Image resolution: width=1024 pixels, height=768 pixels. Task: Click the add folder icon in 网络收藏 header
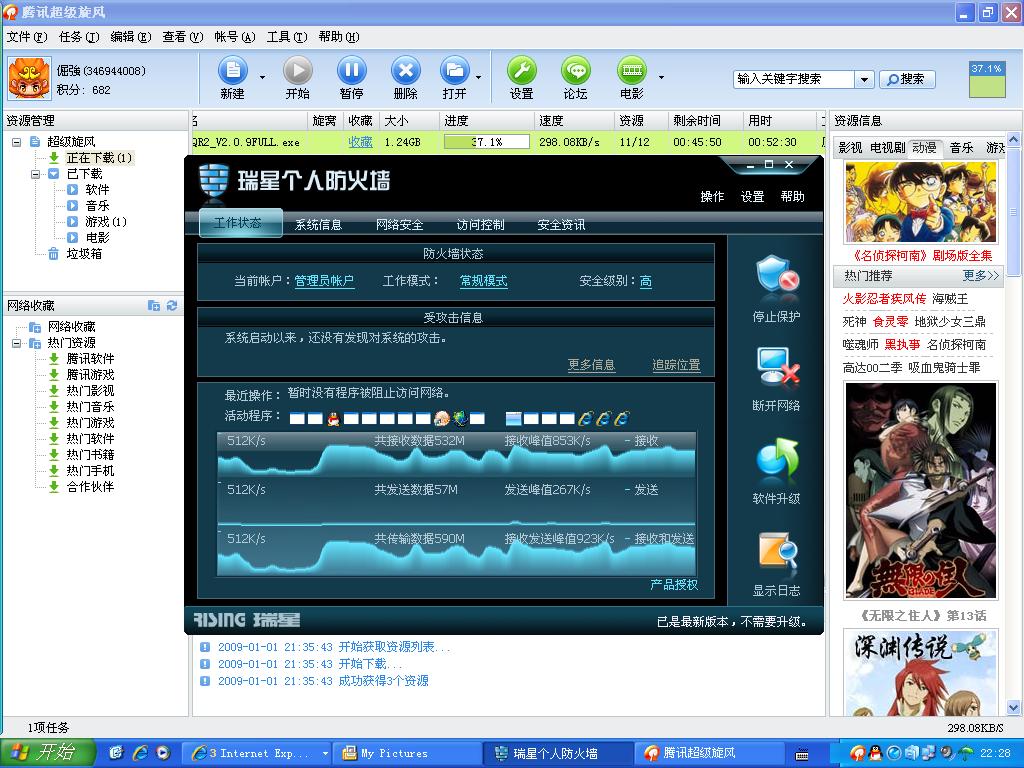(154, 305)
